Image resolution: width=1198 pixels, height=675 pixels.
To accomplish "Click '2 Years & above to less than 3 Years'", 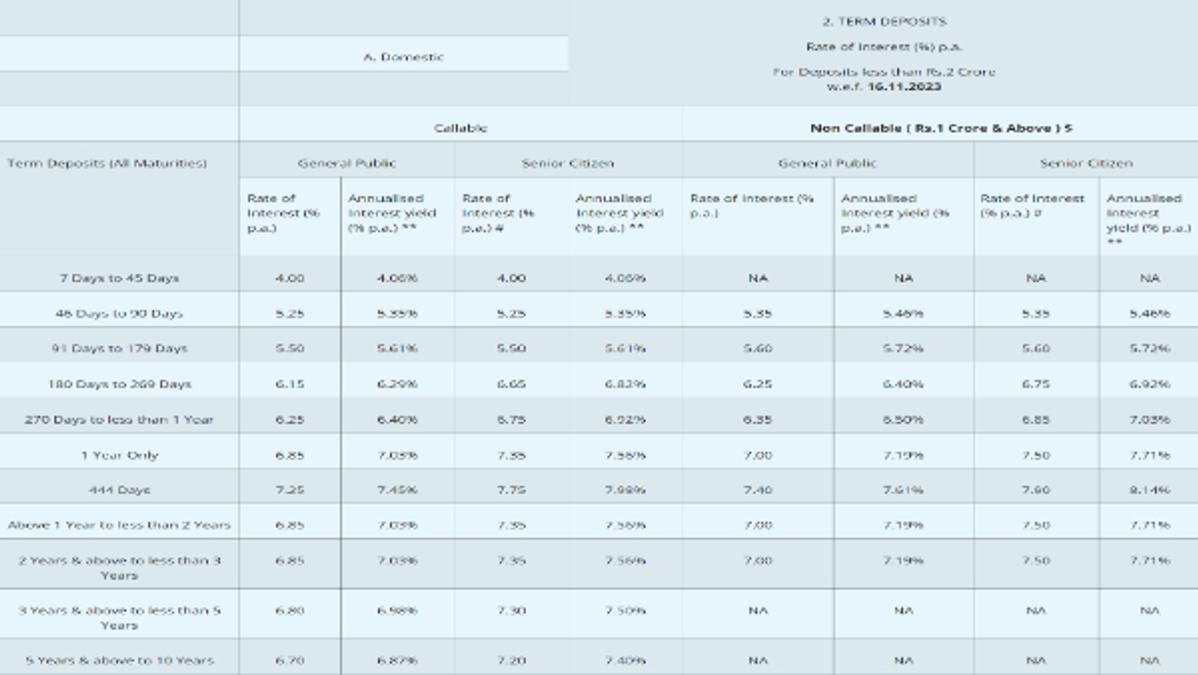I will coord(119,567).
